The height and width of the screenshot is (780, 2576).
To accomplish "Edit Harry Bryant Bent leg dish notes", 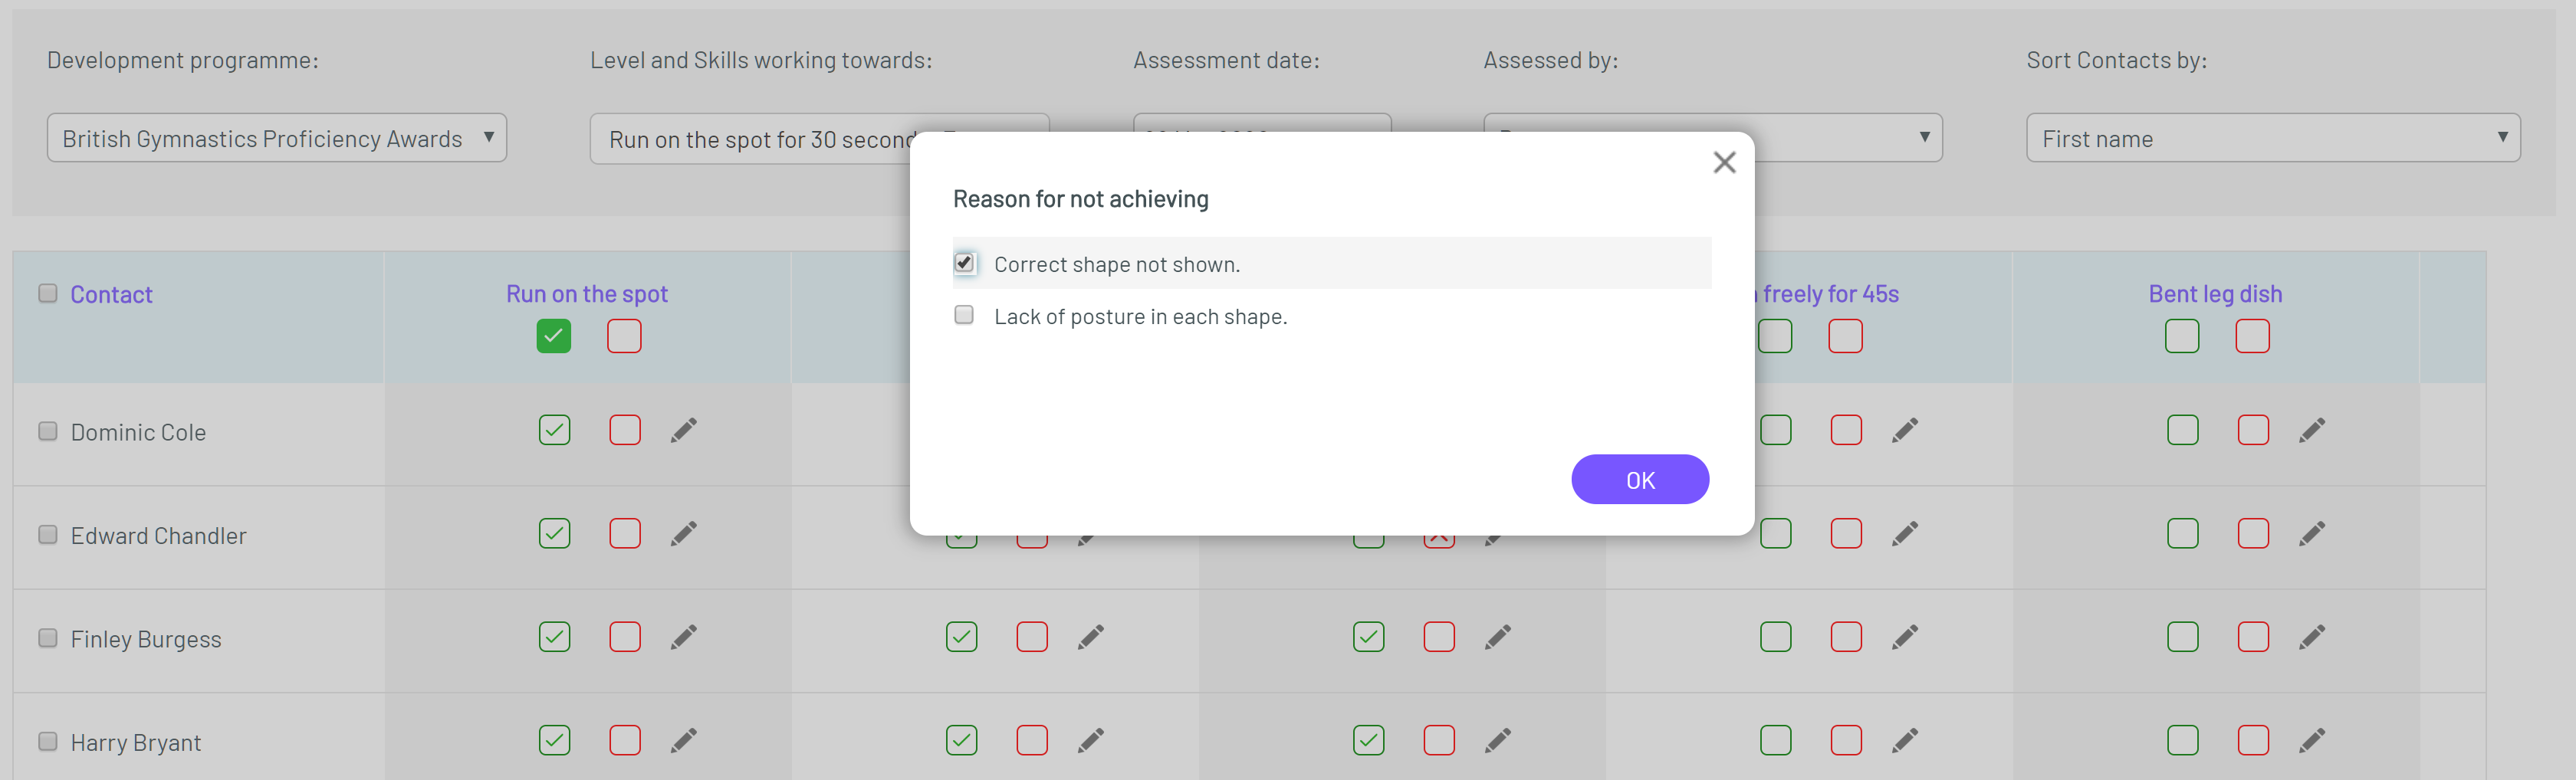I will point(2312,741).
